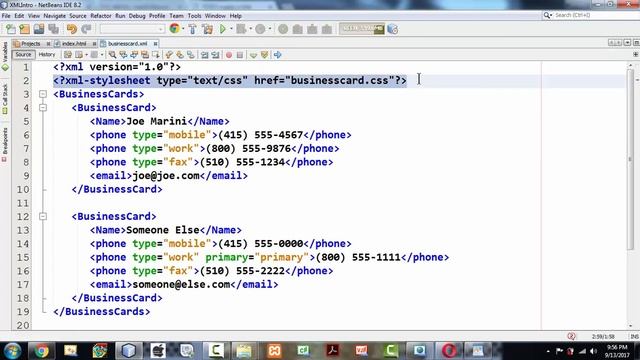Click the blue XSL Transformation arrow icon
This screenshot has width=640, height=360.
[278, 55]
